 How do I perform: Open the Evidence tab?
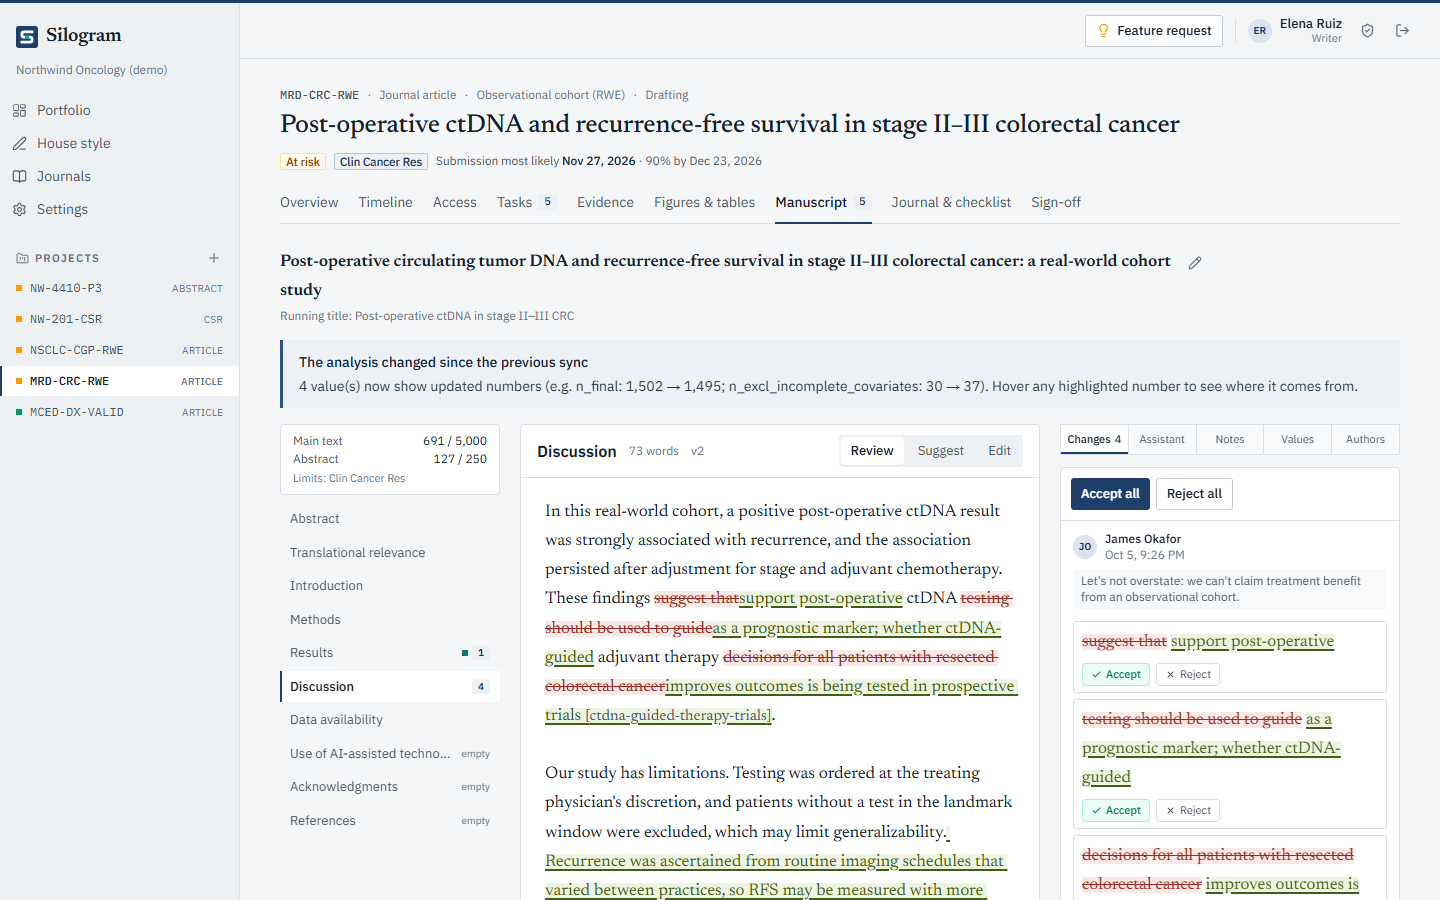point(605,202)
